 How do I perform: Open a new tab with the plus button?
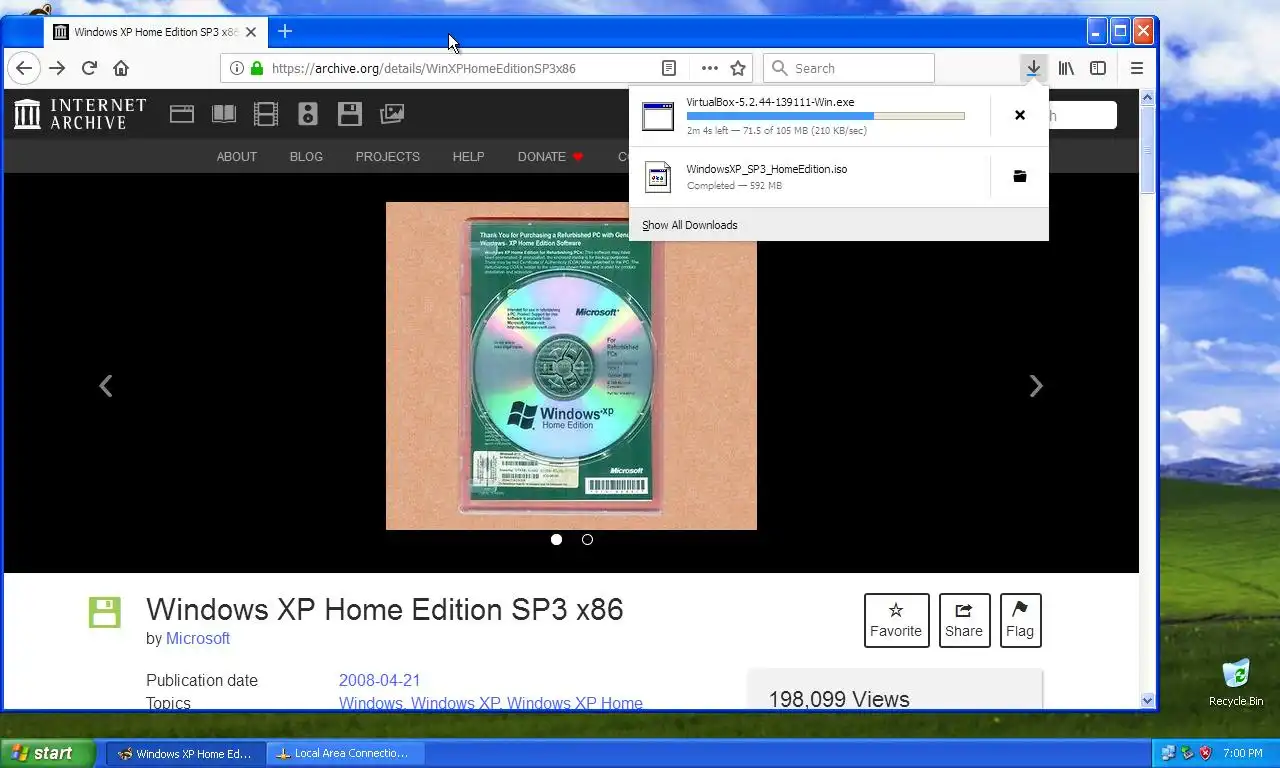point(285,31)
